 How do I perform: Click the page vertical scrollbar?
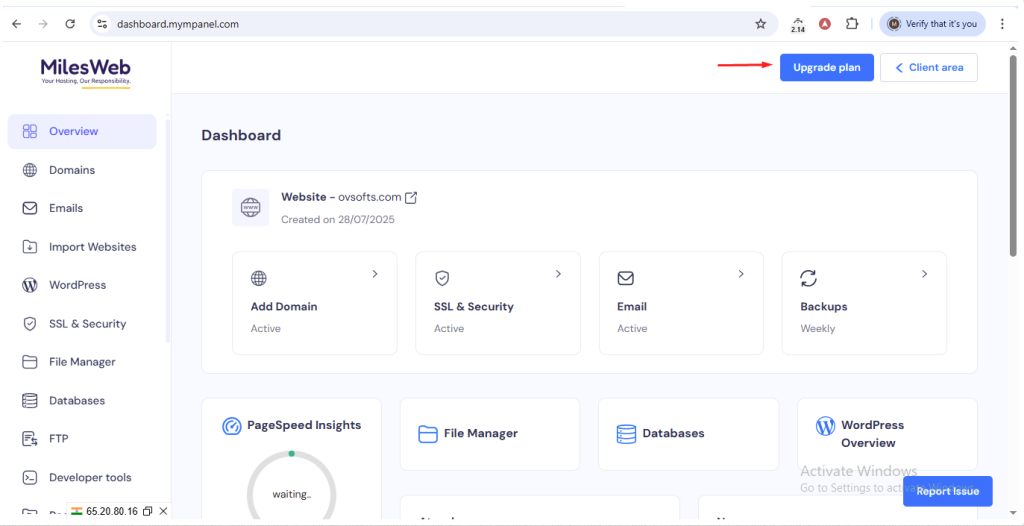[1013, 157]
